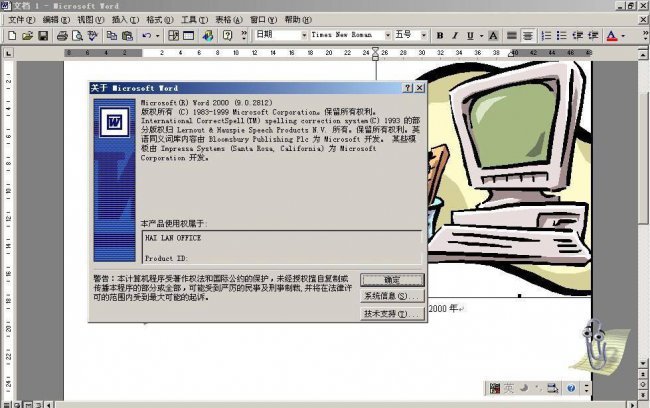The image size is (650, 408).
Task: Open Print Preview from toolbar
Action: tap(78, 36)
